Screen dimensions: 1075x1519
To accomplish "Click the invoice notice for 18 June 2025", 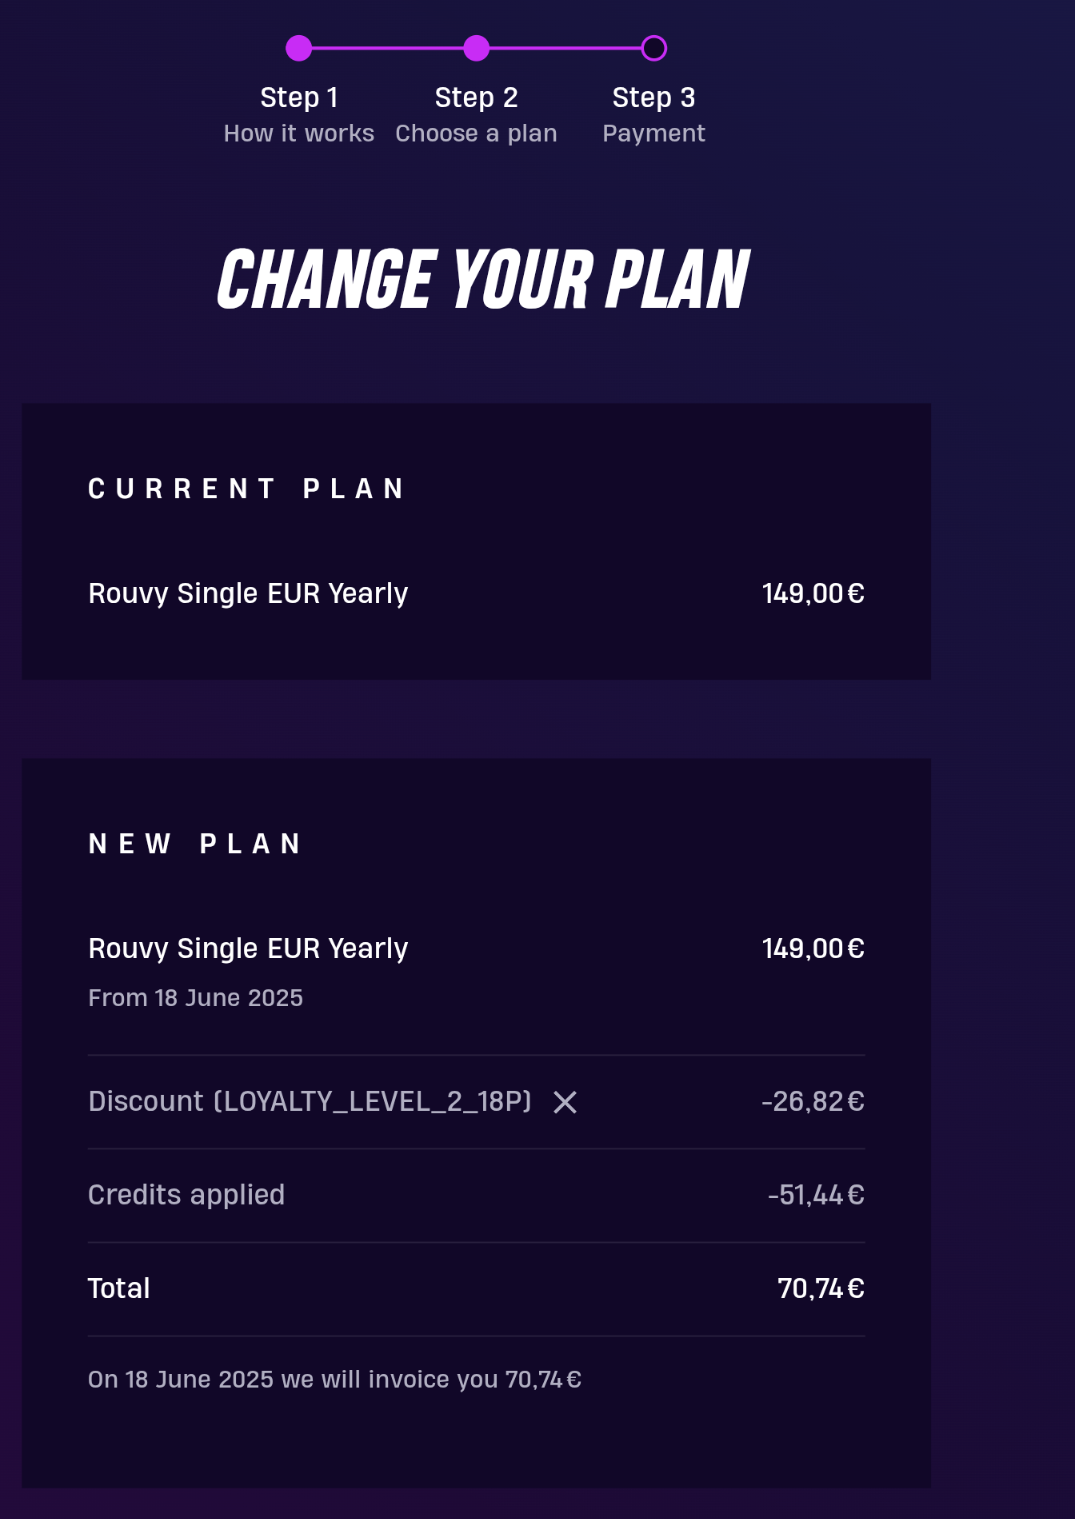I will tap(334, 1380).
